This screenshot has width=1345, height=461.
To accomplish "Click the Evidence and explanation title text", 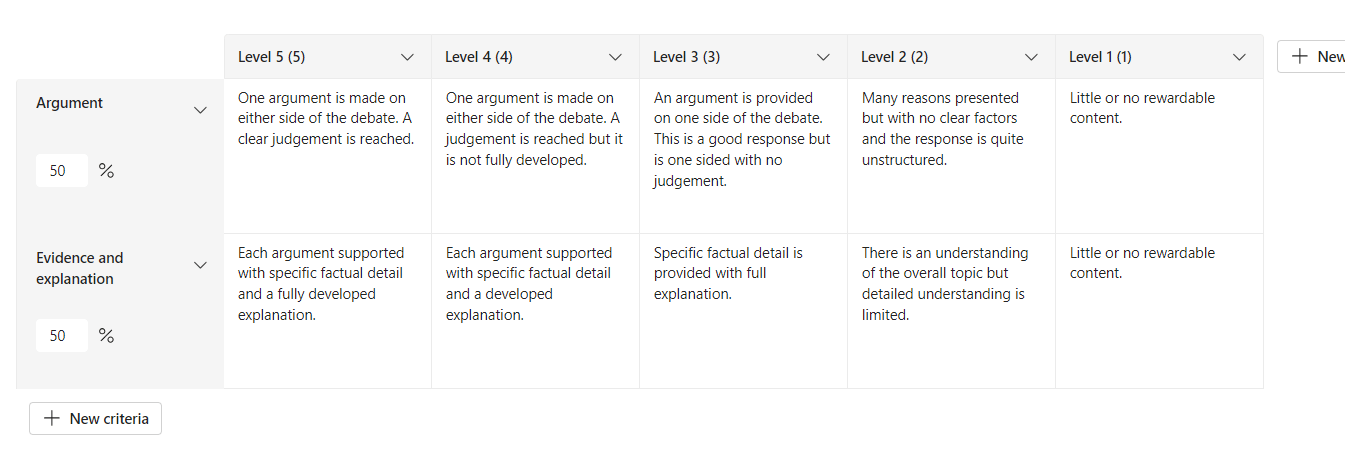I will (80, 268).
